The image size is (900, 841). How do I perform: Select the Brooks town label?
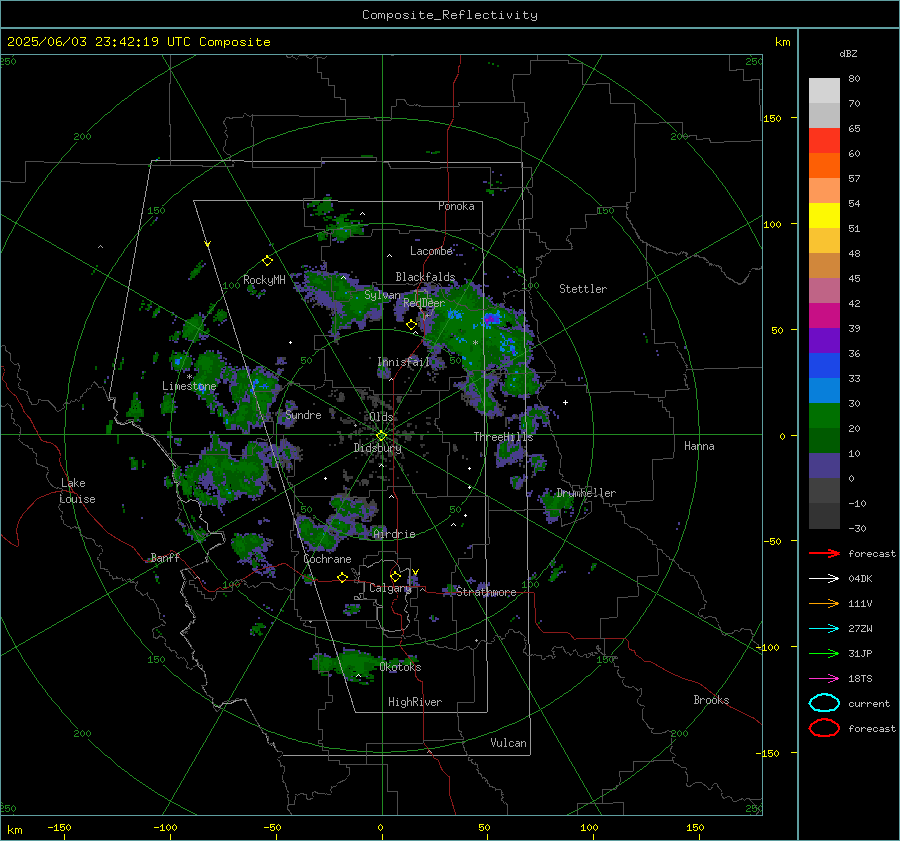coord(711,700)
